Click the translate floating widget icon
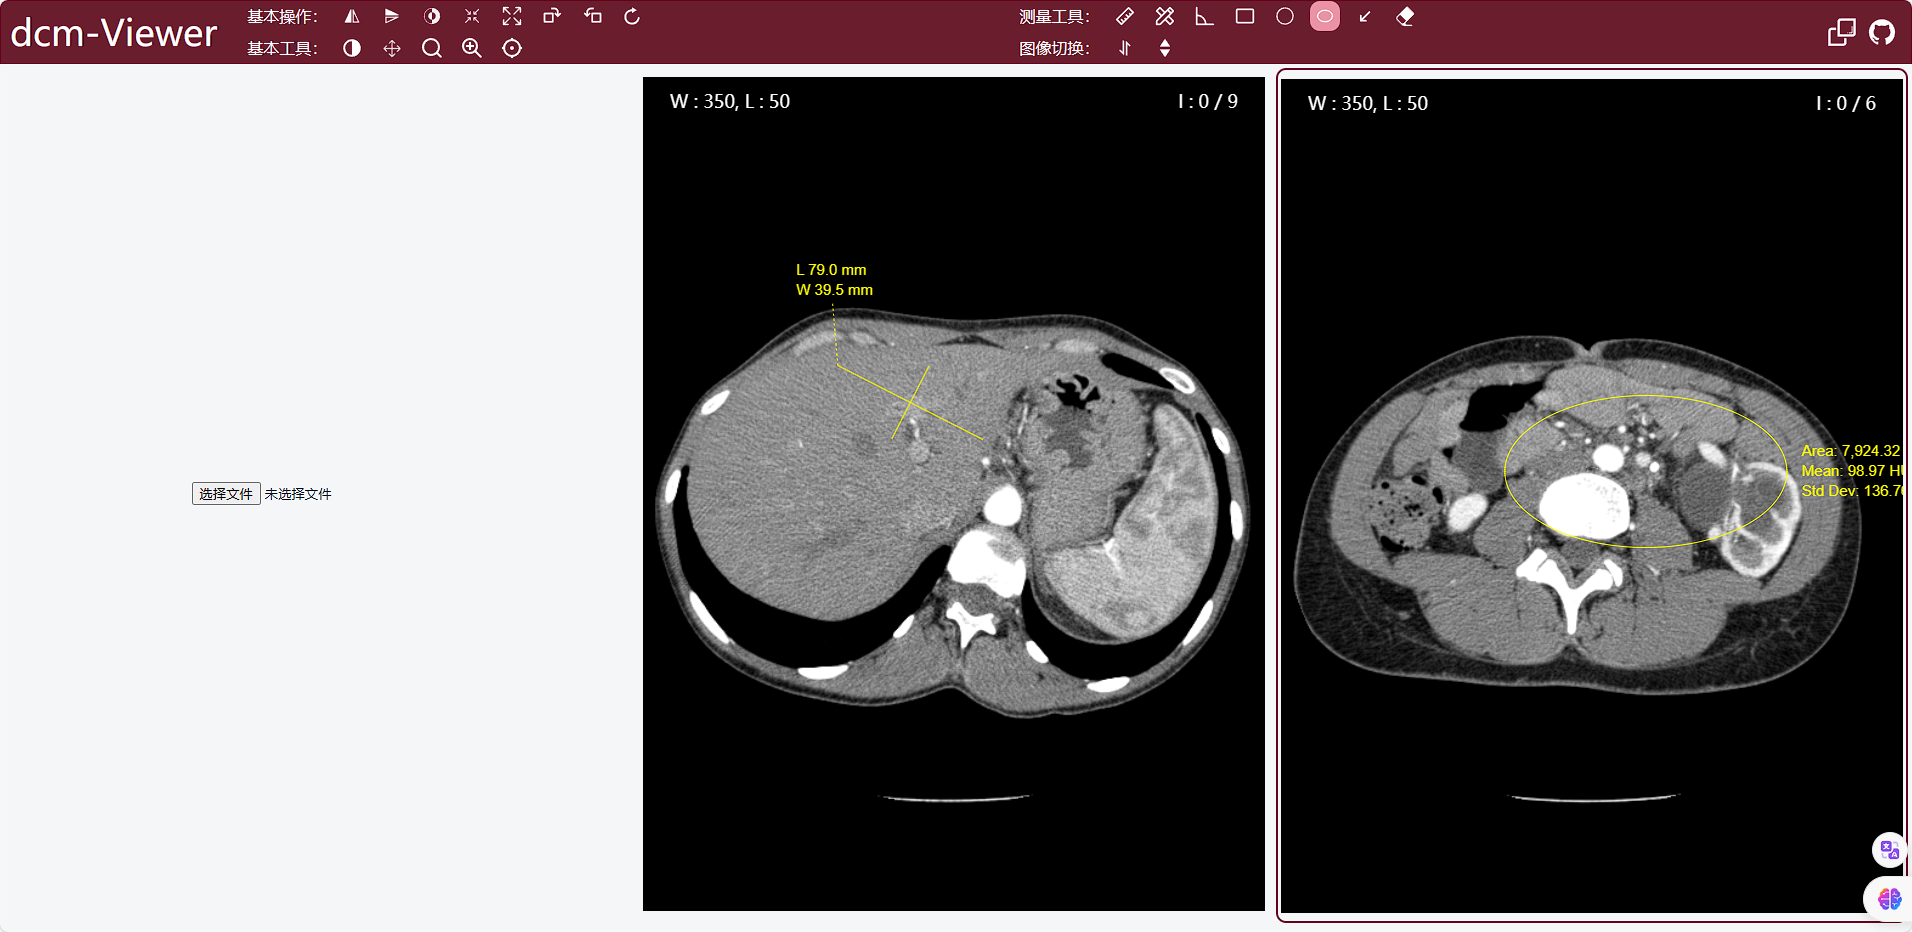Viewport: 1912px width, 932px height. tap(1889, 850)
